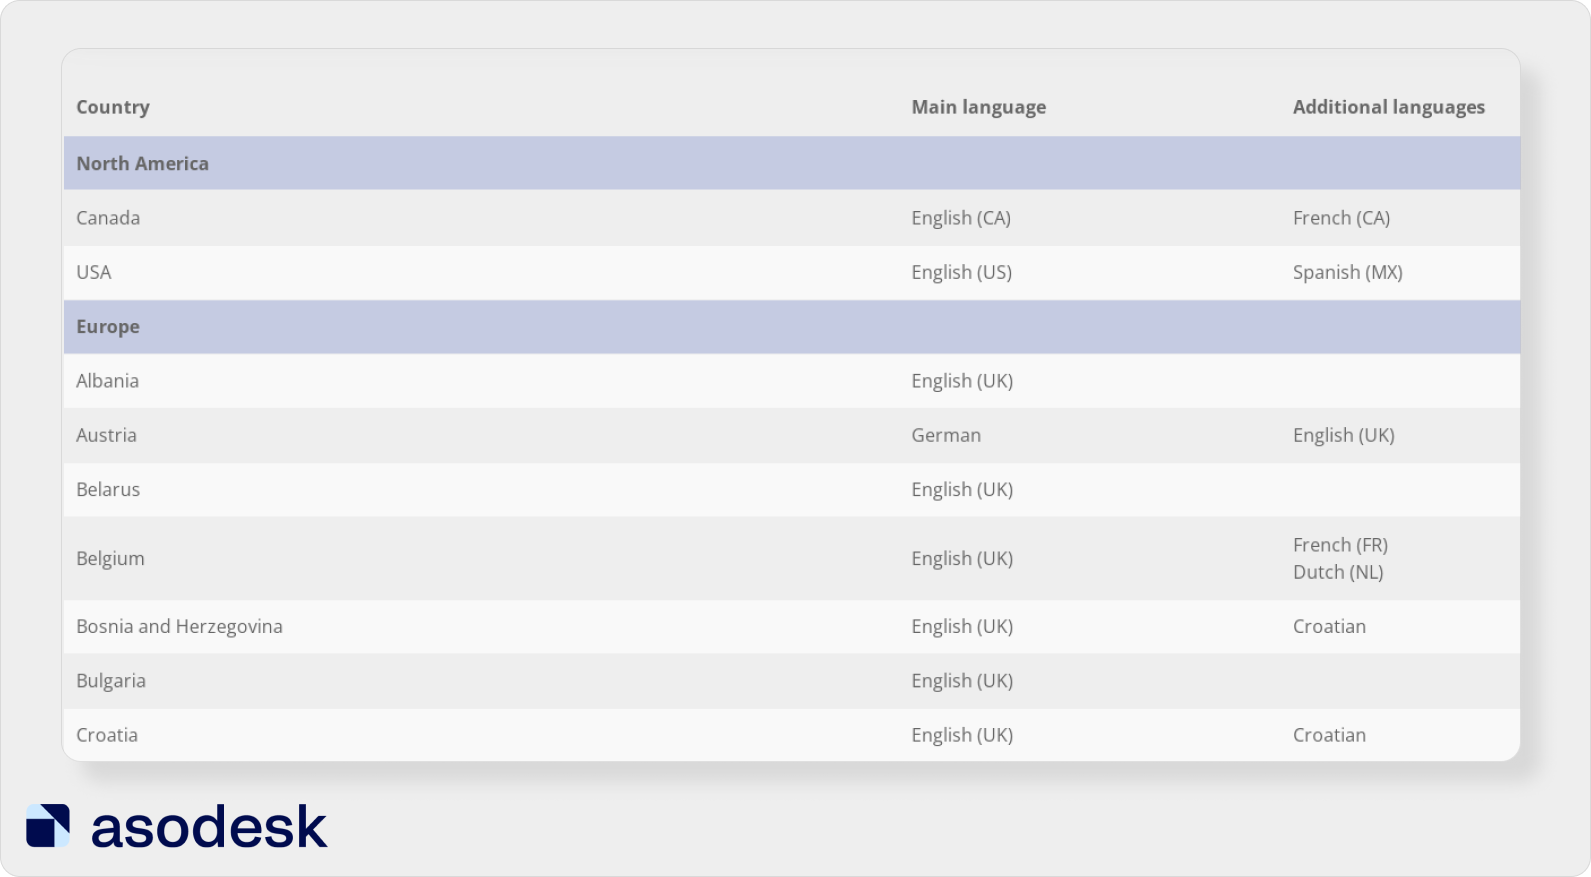Viewport: 1591px width, 877px height.
Task: Click French (FR) in Belgium row
Action: [x=1340, y=545]
